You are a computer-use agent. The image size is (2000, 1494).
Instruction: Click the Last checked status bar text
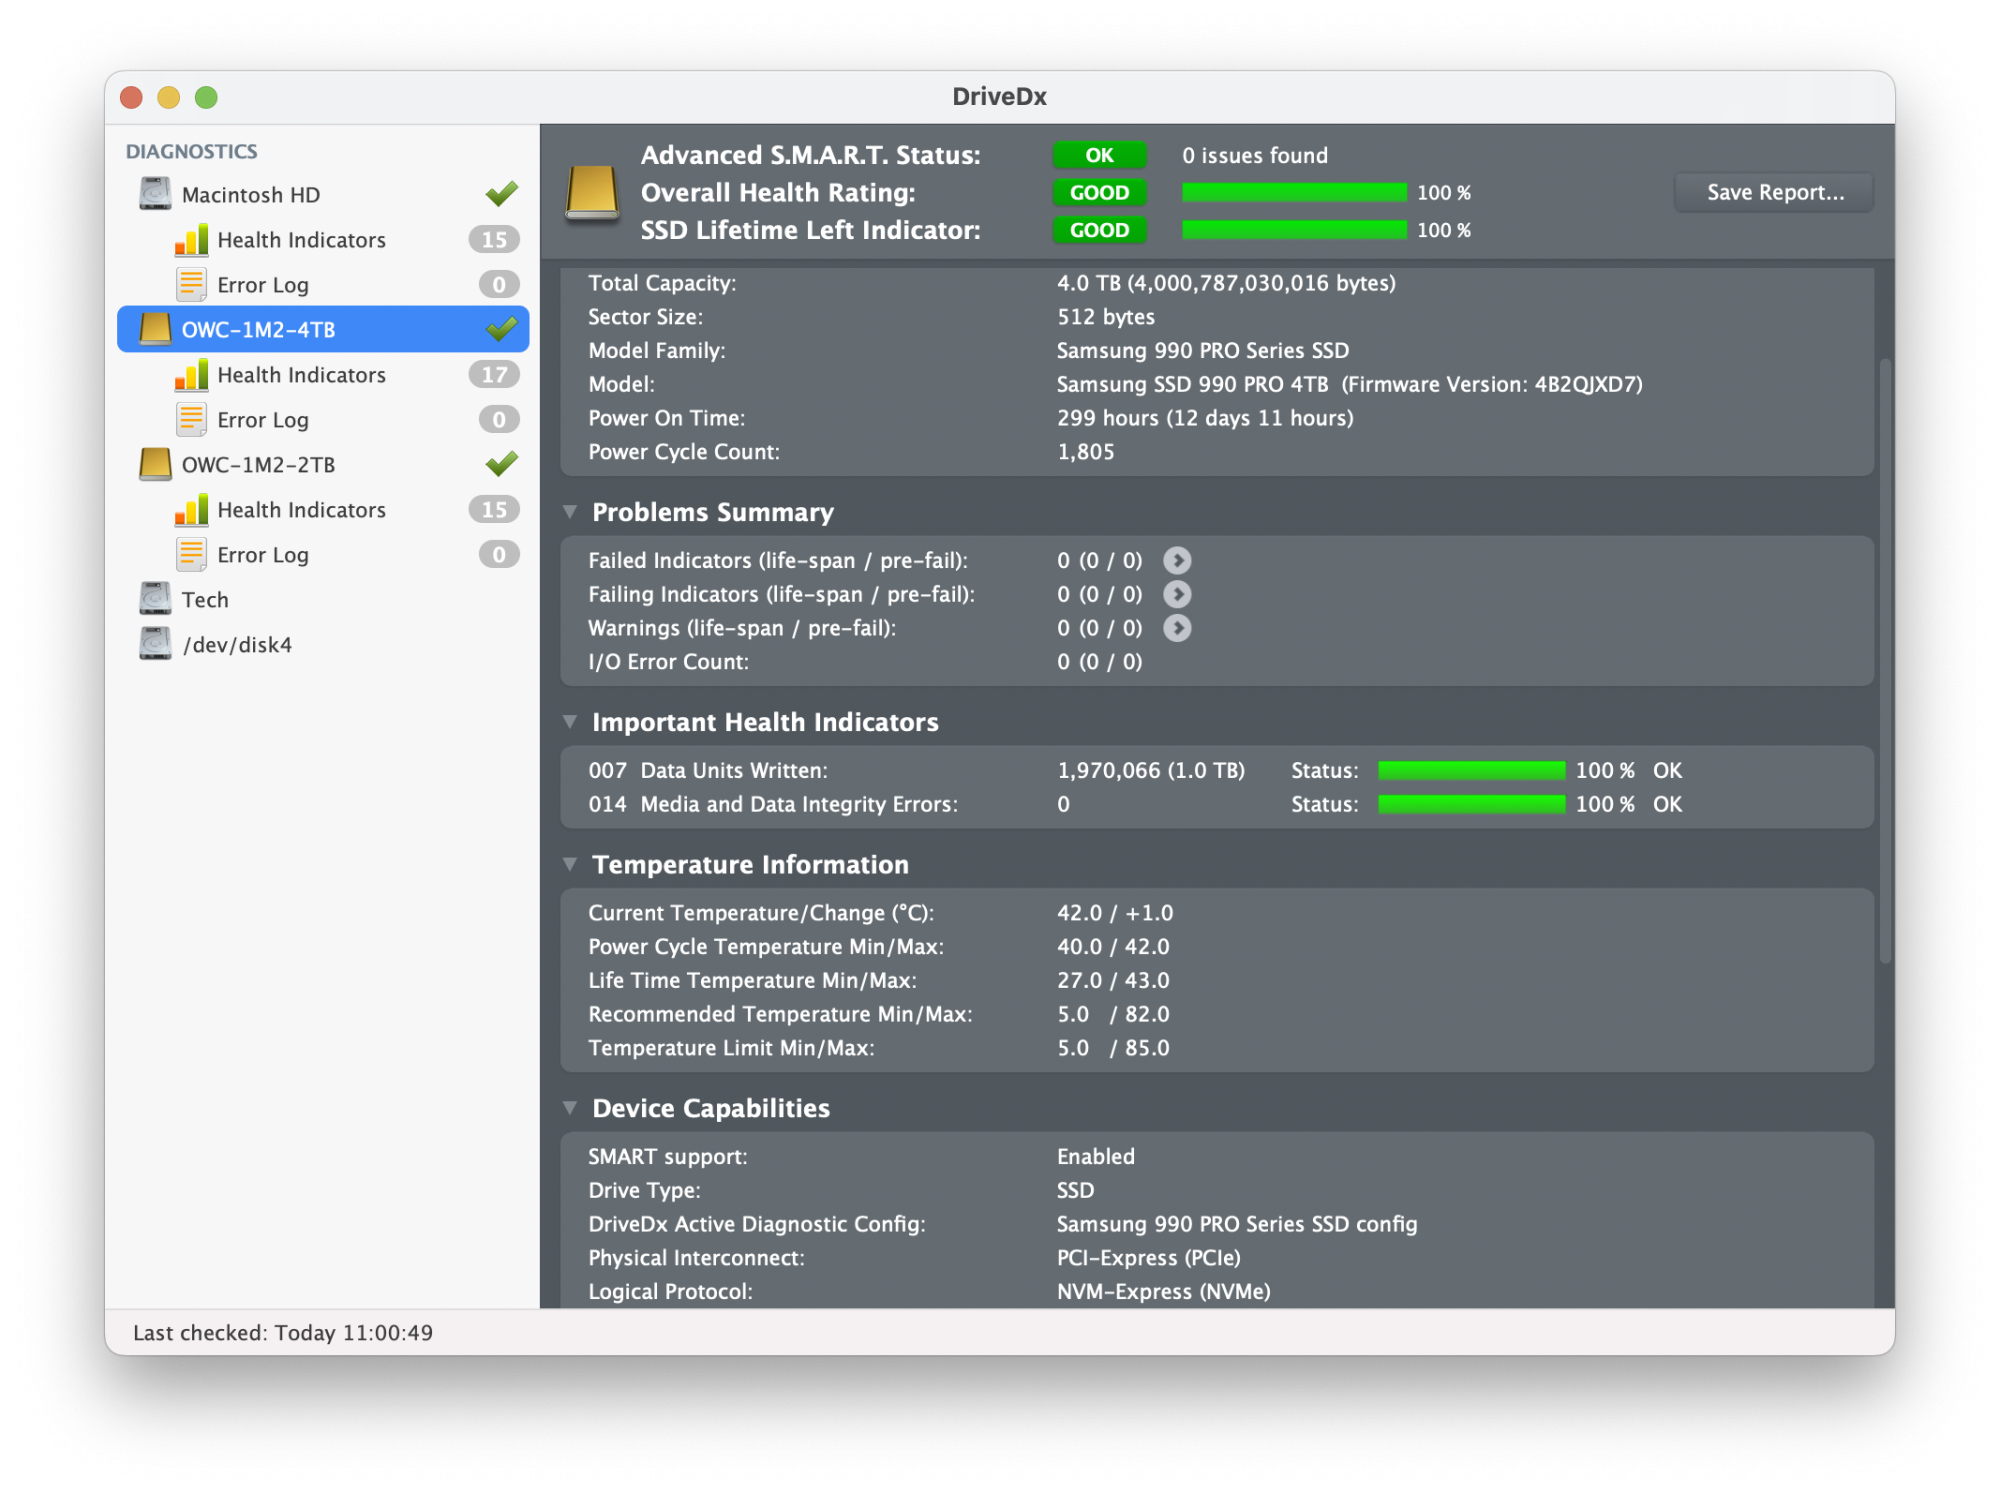coord(283,1333)
